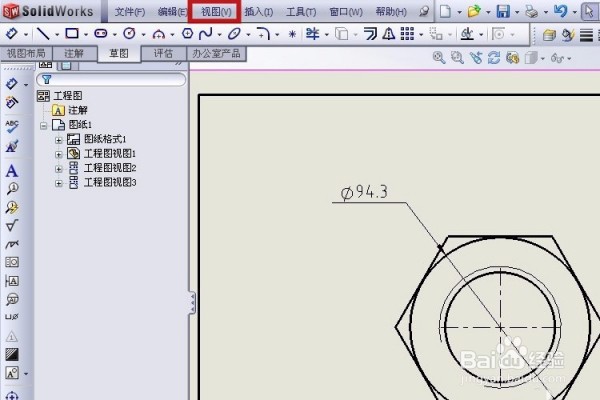Switch to the 草图 tab

click(x=119, y=53)
